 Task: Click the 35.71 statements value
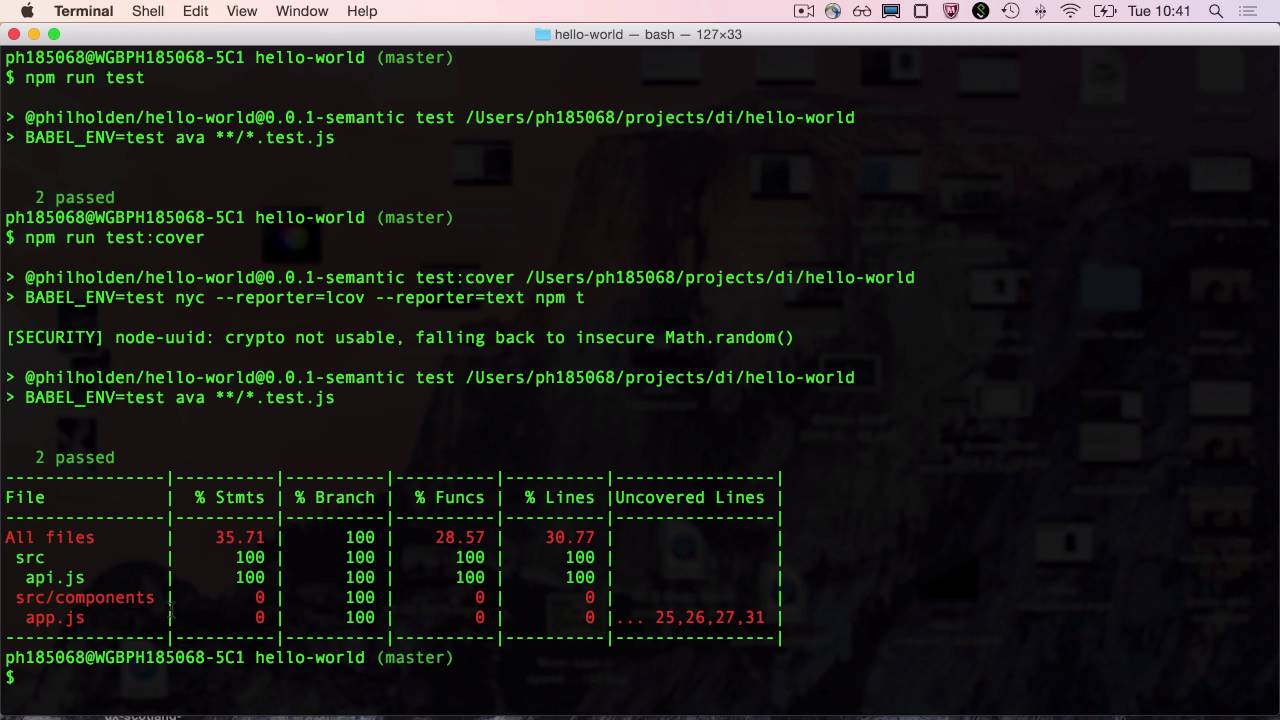click(240, 538)
